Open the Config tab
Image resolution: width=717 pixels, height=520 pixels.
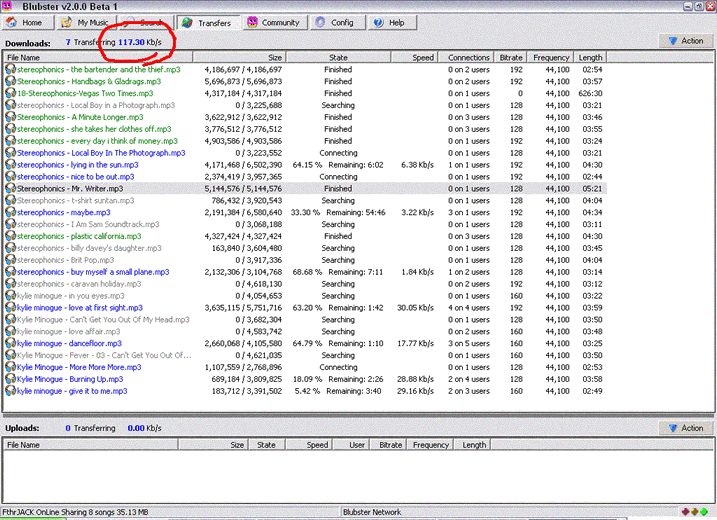[x=337, y=22]
